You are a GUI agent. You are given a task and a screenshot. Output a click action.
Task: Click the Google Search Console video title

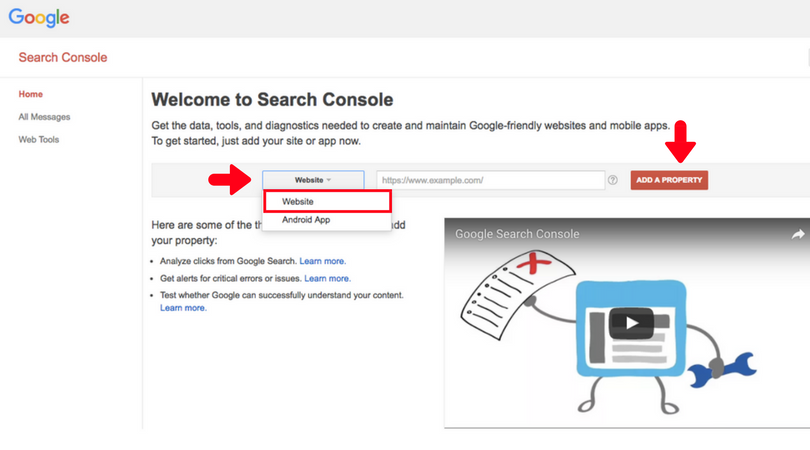pyautogui.click(x=517, y=234)
